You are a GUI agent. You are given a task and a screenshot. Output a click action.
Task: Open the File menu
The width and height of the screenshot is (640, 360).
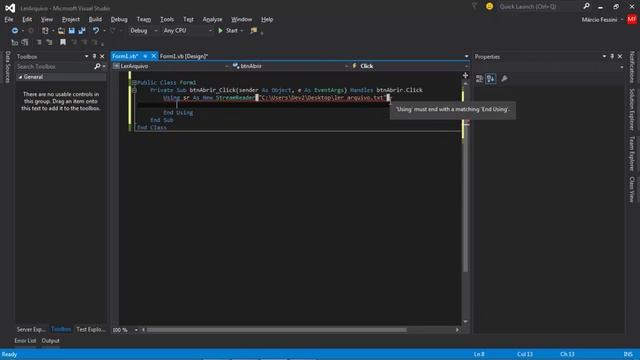9,19
